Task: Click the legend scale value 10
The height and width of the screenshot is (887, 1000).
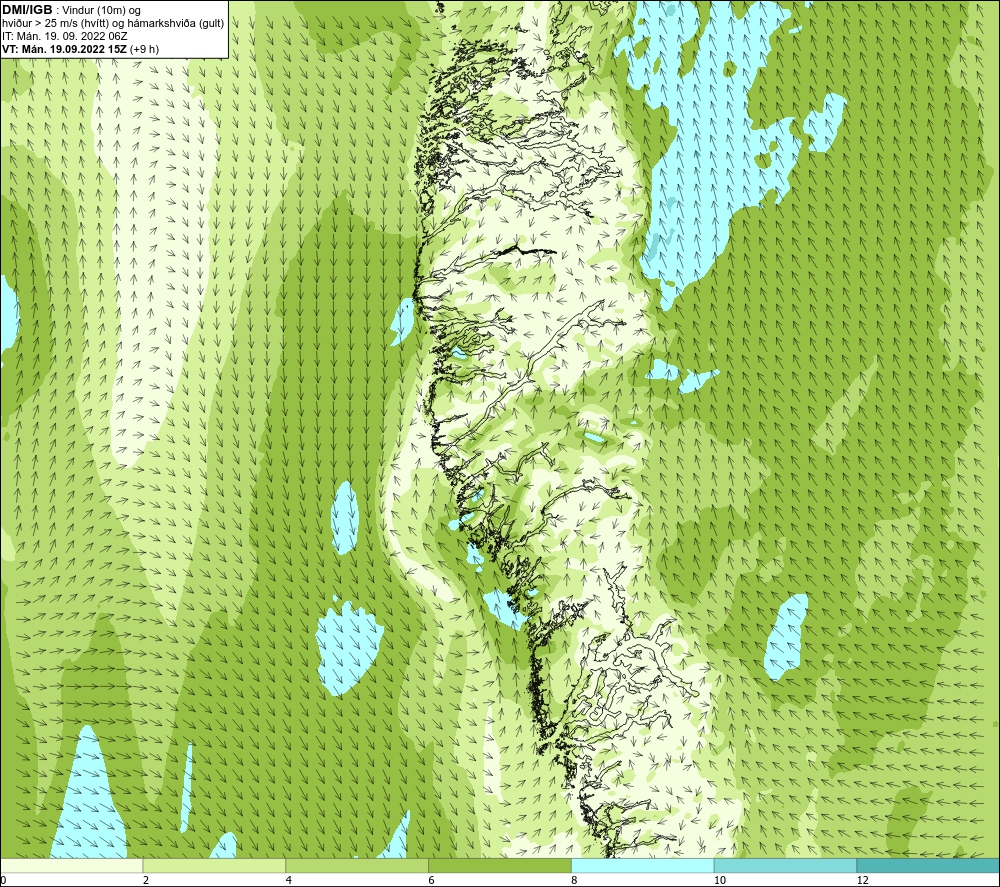Action: 720,880
